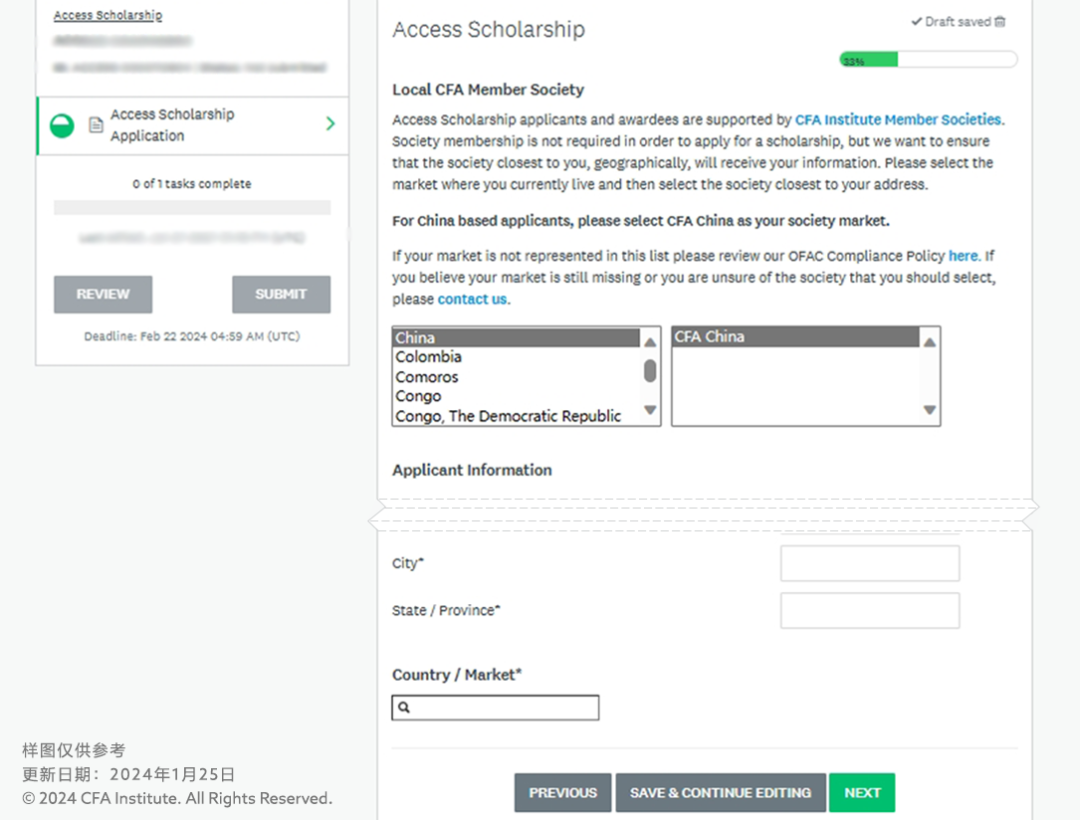Screen dimensions: 1080x820
Task: Click the trash icon beside Draft saved
Action: click(x=1000, y=22)
